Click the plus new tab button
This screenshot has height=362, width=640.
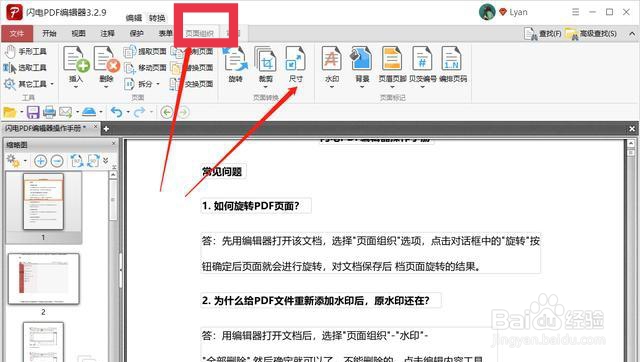(106, 129)
